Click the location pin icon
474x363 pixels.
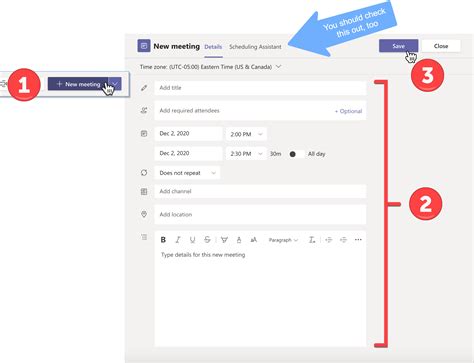144,214
